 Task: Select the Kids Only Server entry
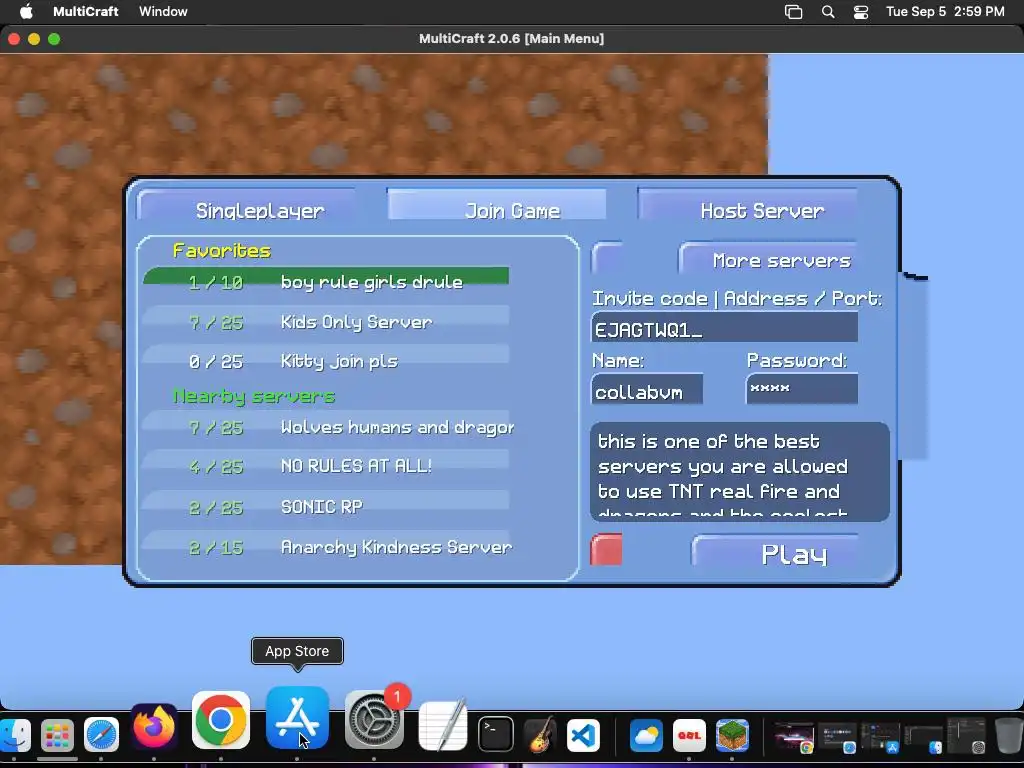(327, 317)
